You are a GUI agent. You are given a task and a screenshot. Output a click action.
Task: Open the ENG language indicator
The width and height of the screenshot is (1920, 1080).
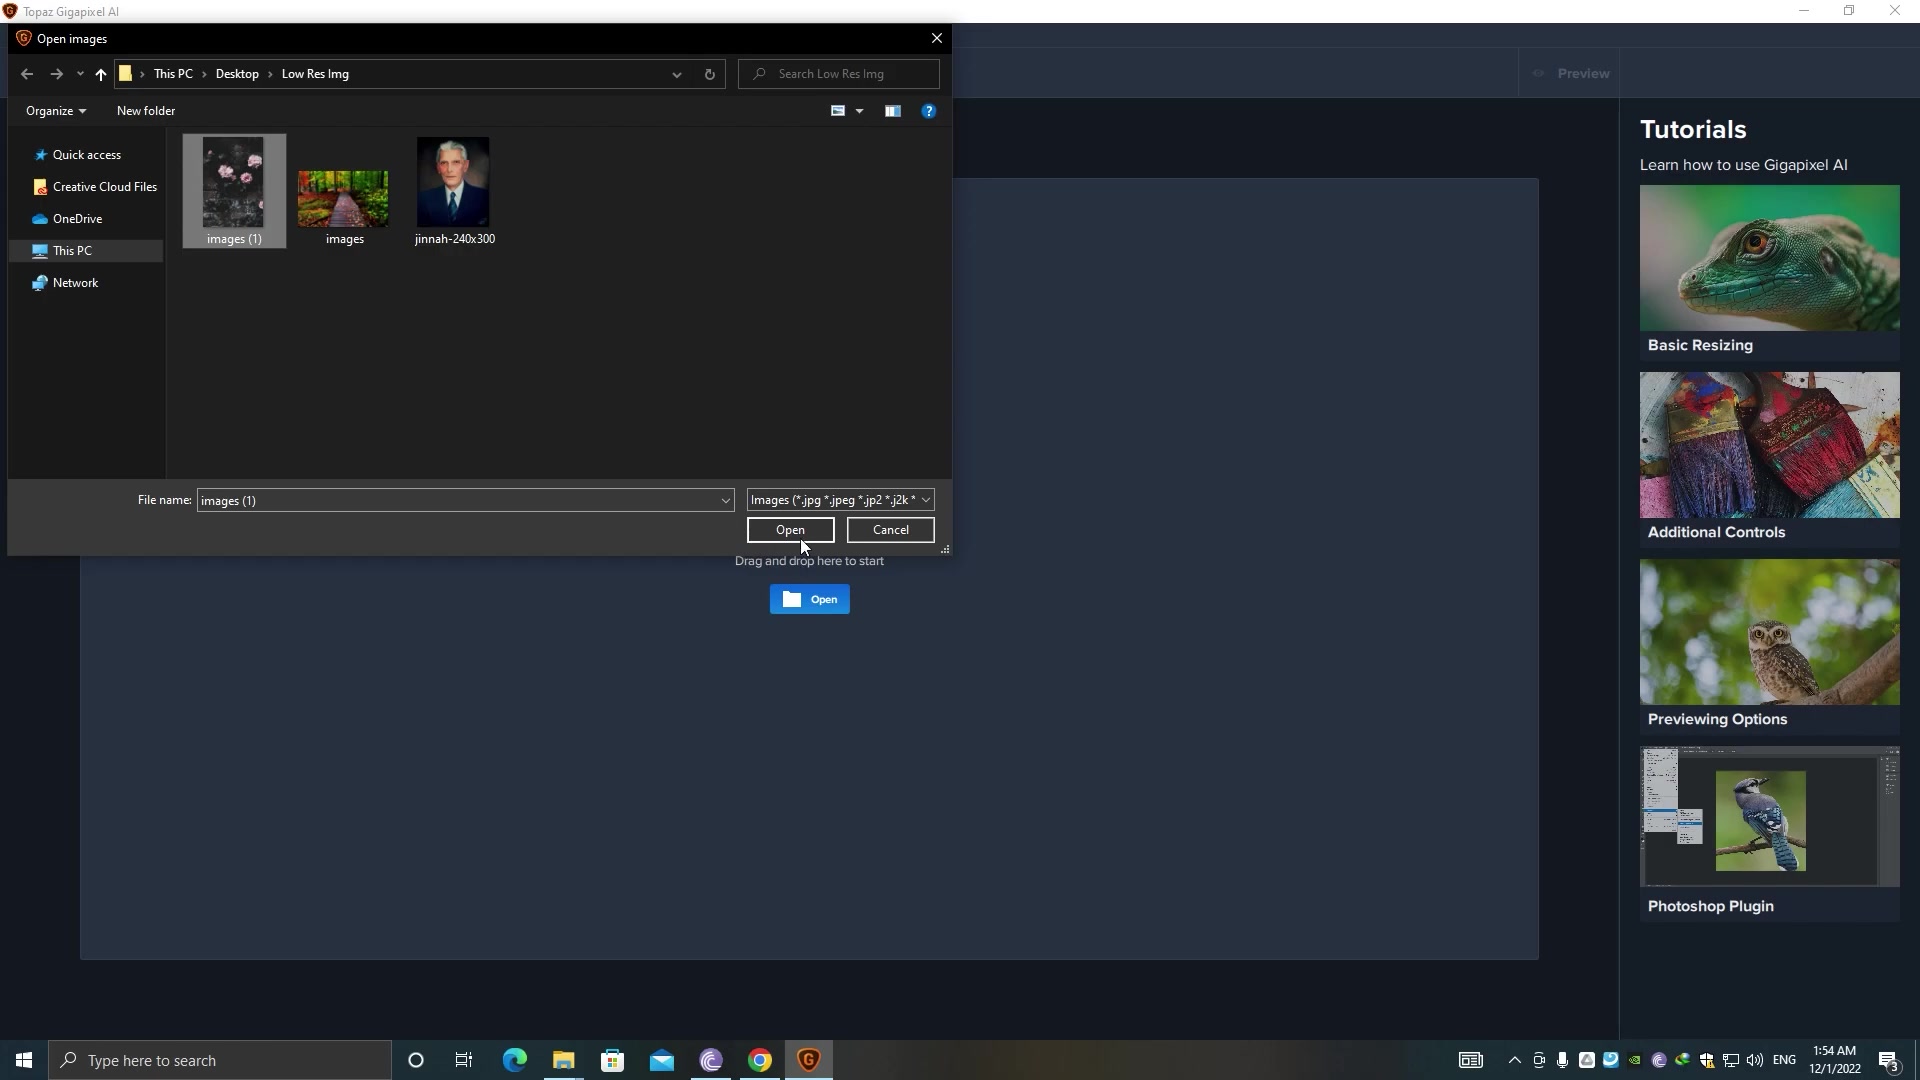click(x=1784, y=1060)
